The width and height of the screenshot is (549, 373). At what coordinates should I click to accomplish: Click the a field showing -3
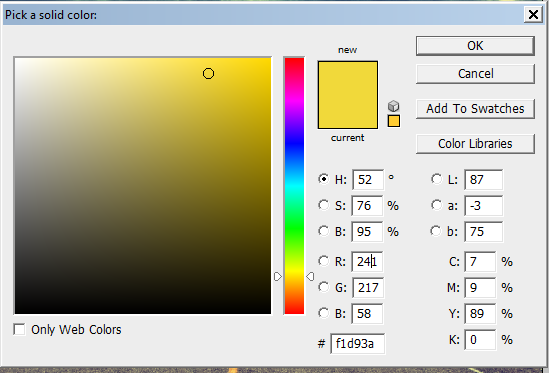(484, 206)
